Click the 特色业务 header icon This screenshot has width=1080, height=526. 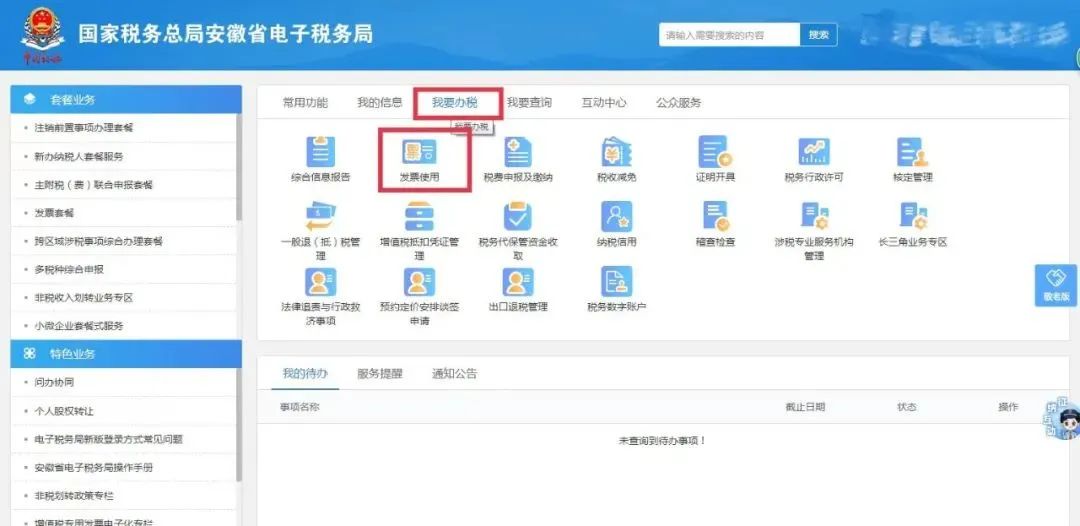pos(29,354)
